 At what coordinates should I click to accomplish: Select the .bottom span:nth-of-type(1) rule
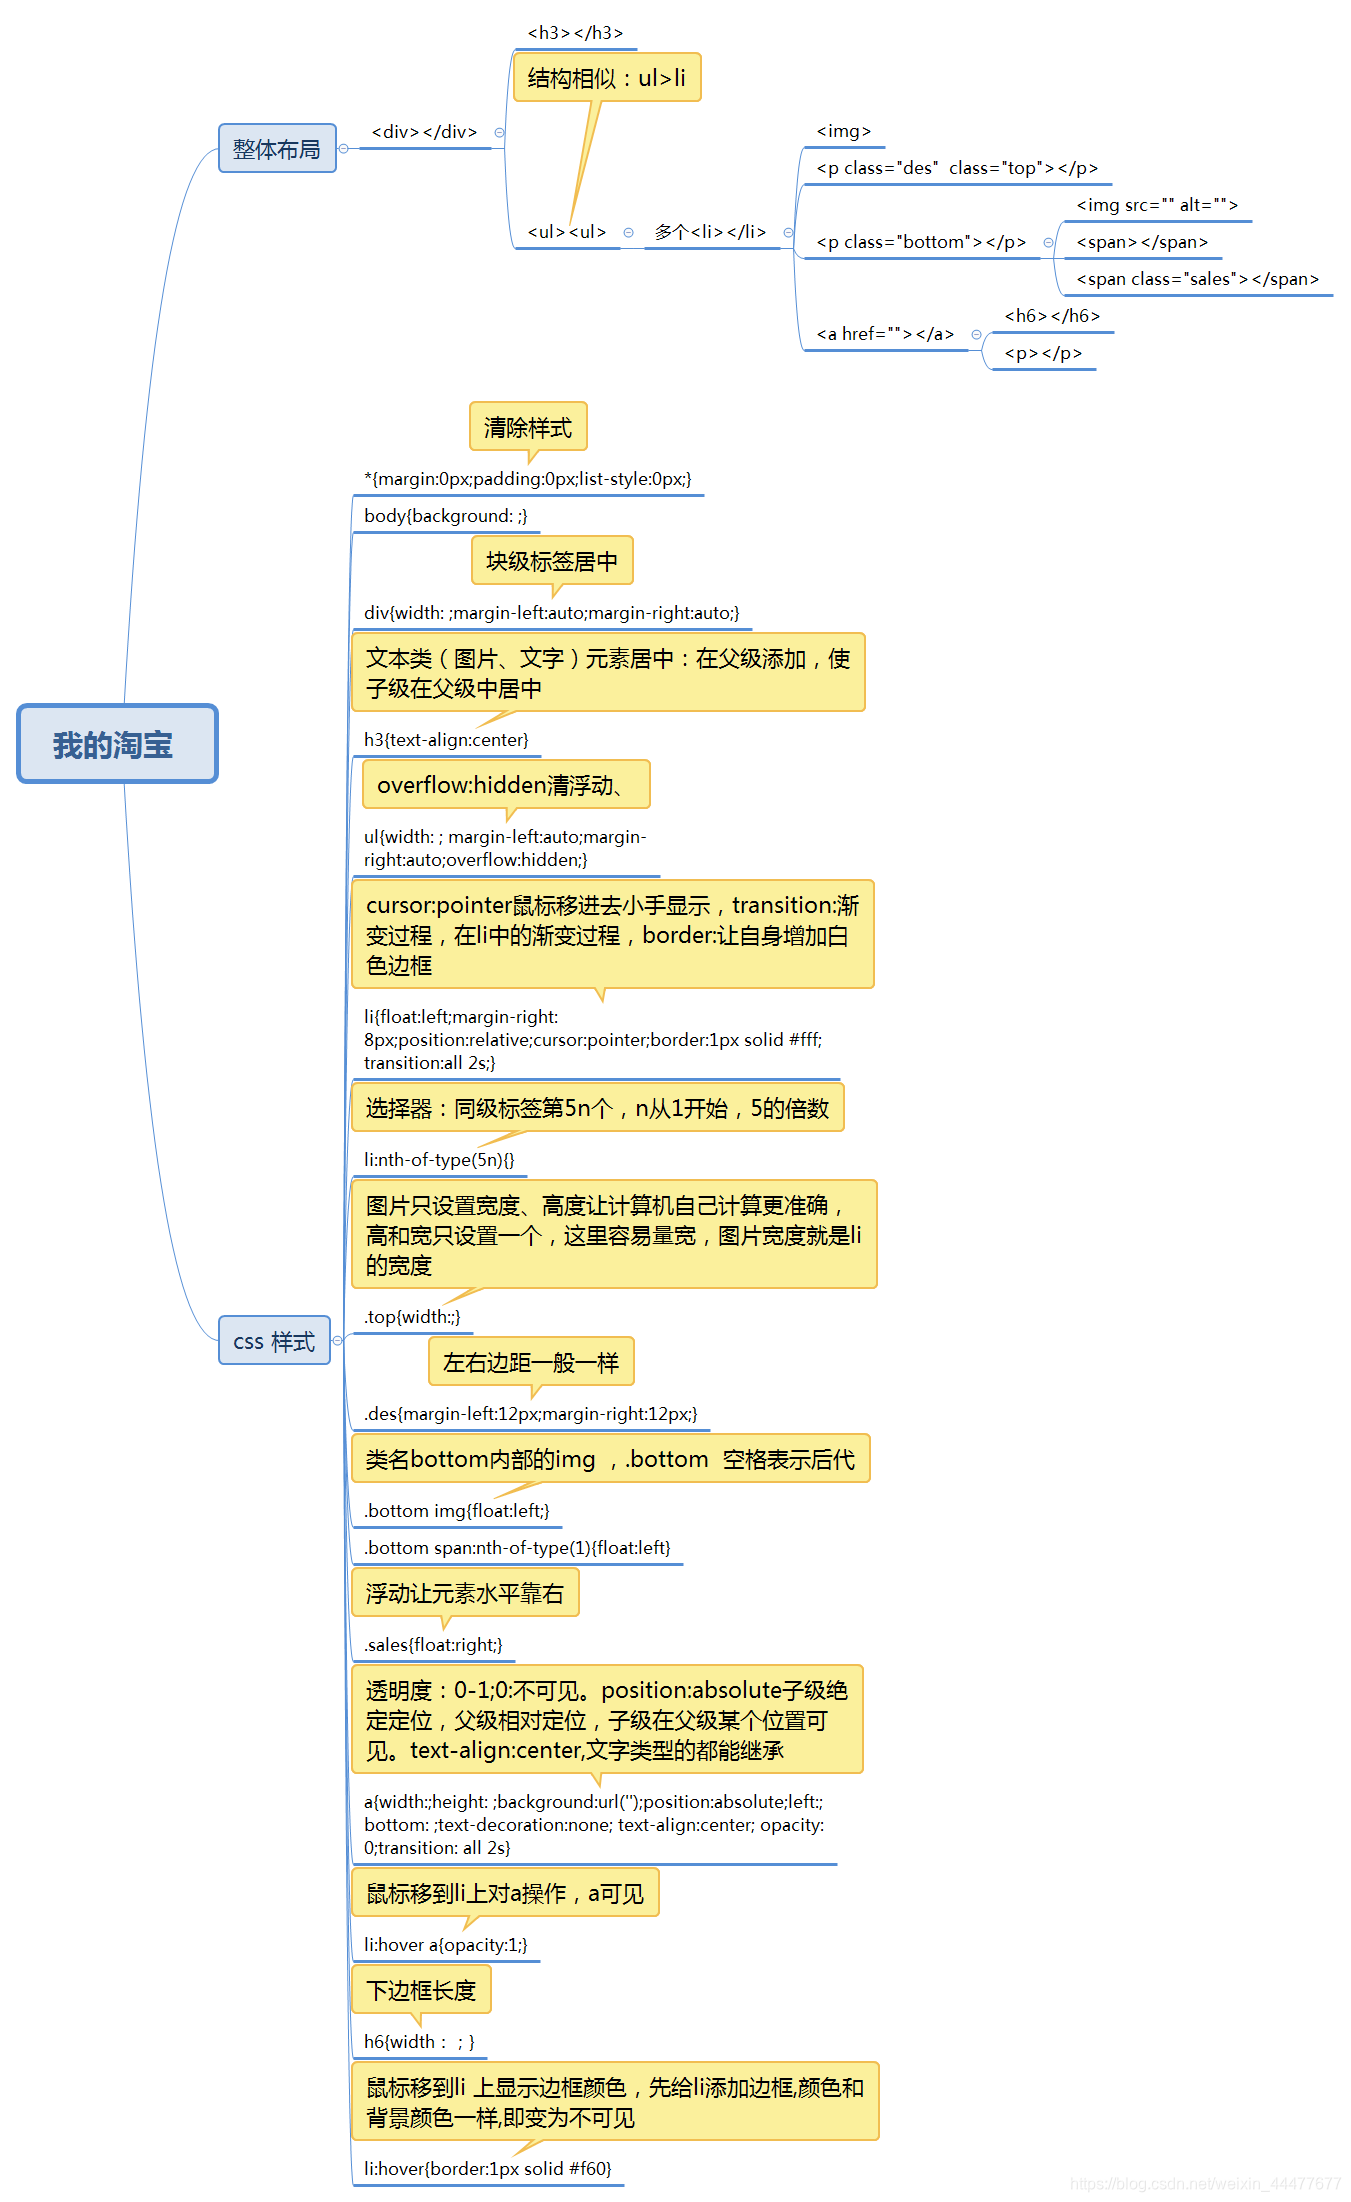(x=517, y=1548)
